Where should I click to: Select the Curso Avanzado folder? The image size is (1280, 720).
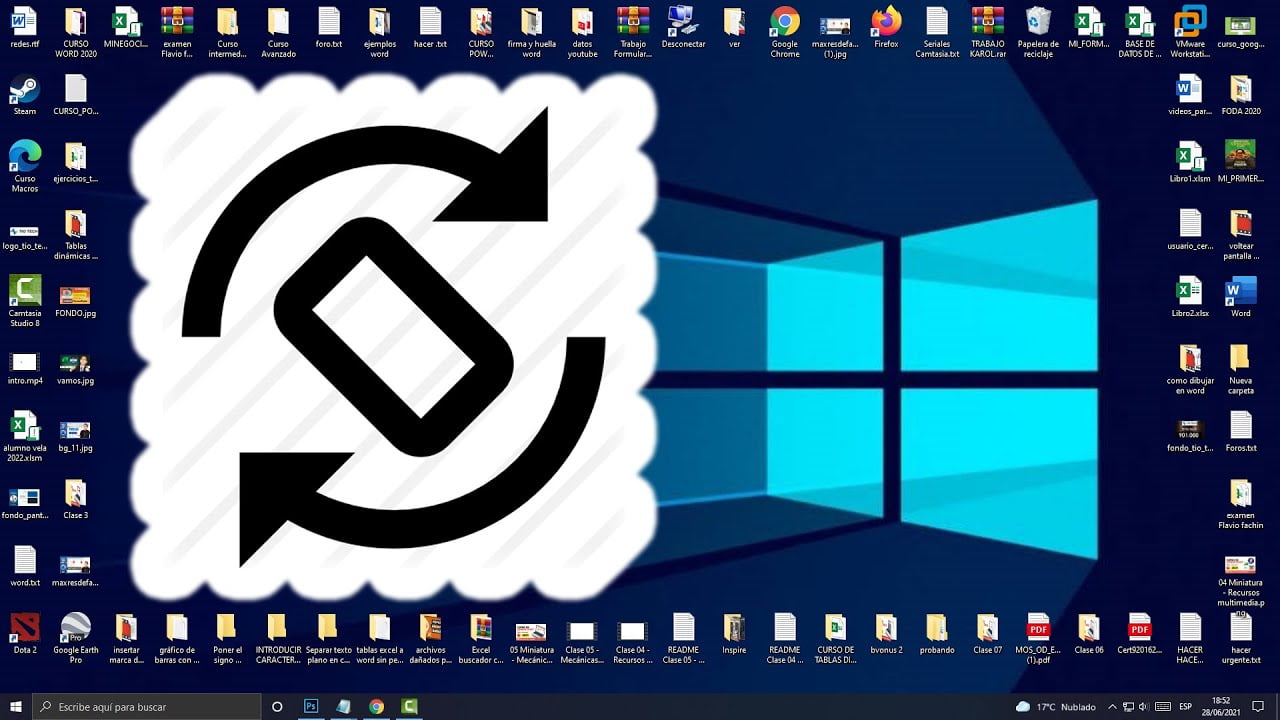tap(278, 32)
